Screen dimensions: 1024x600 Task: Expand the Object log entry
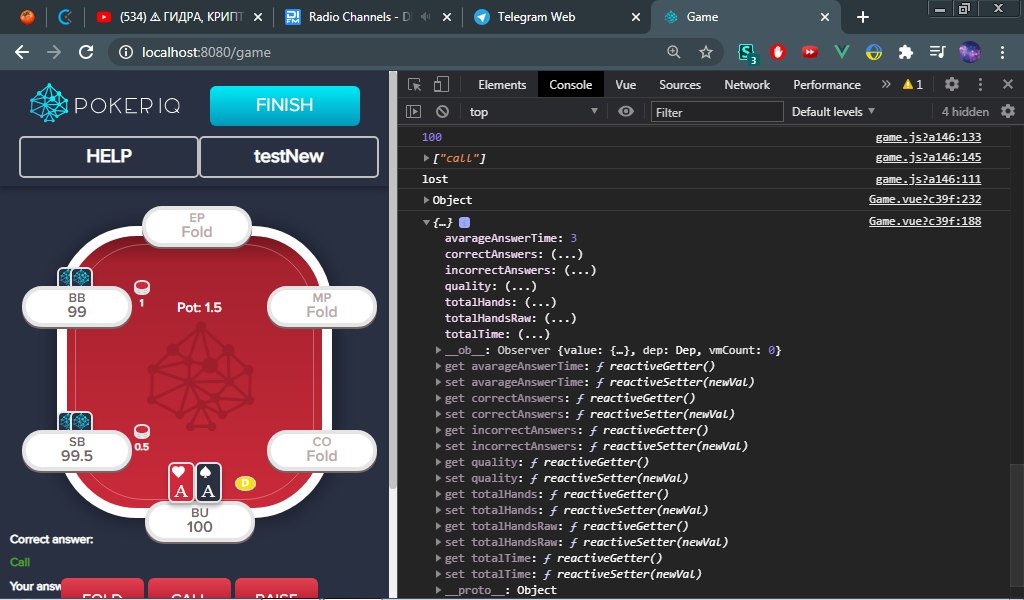pyautogui.click(x=426, y=200)
